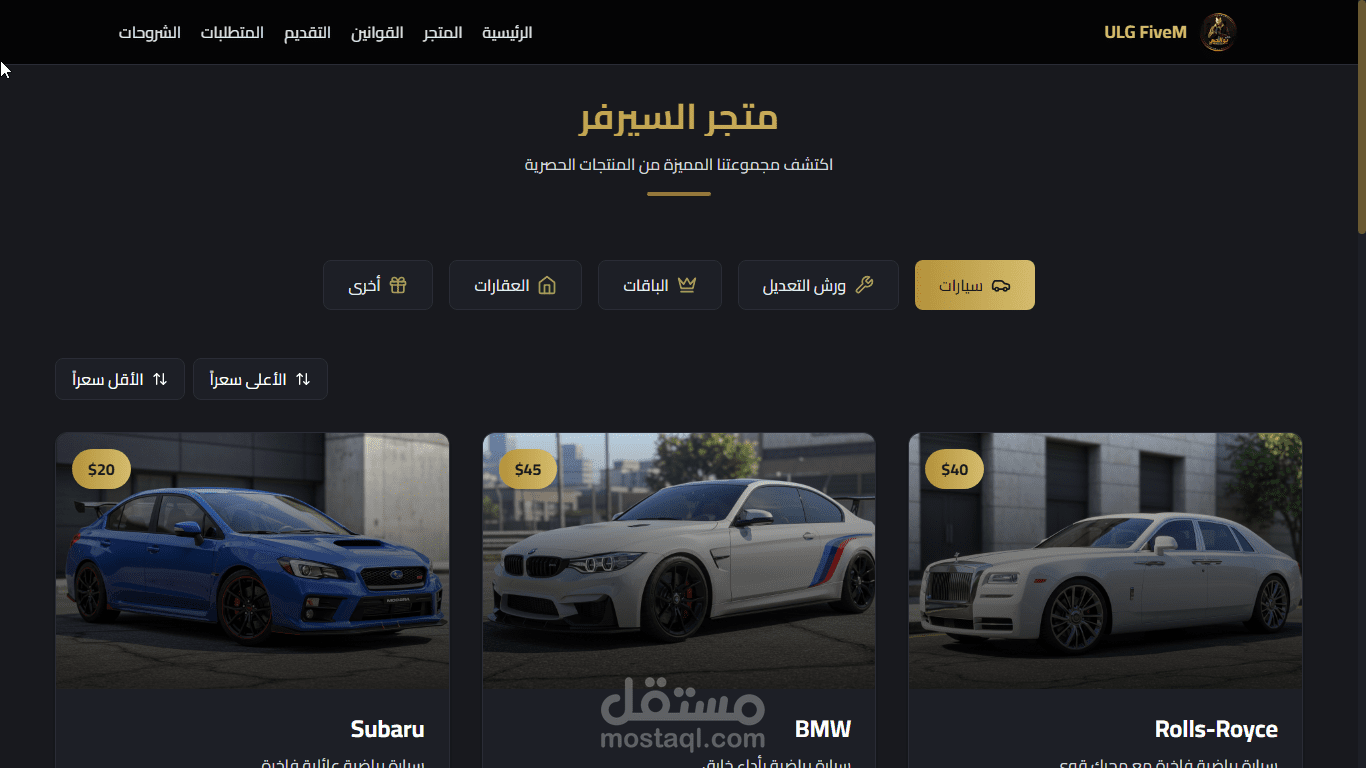The height and width of the screenshot is (768, 1366).
Task: Click the crown icon for الباقات
Action: point(687,286)
